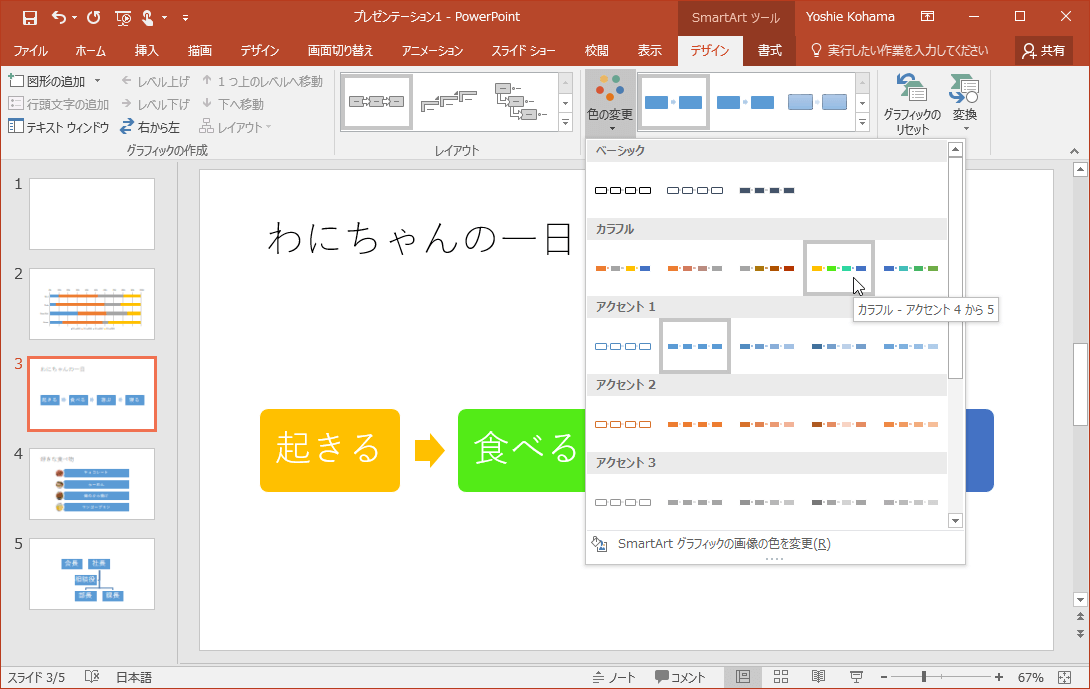Open the ファイル tab

(31, 51)
